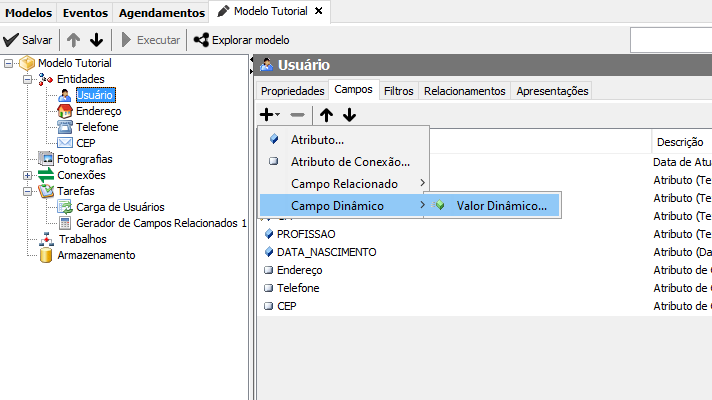Choose Valor Dinâmico... submenu item
This screenshot has width=712, height=400.
point(501,206)
